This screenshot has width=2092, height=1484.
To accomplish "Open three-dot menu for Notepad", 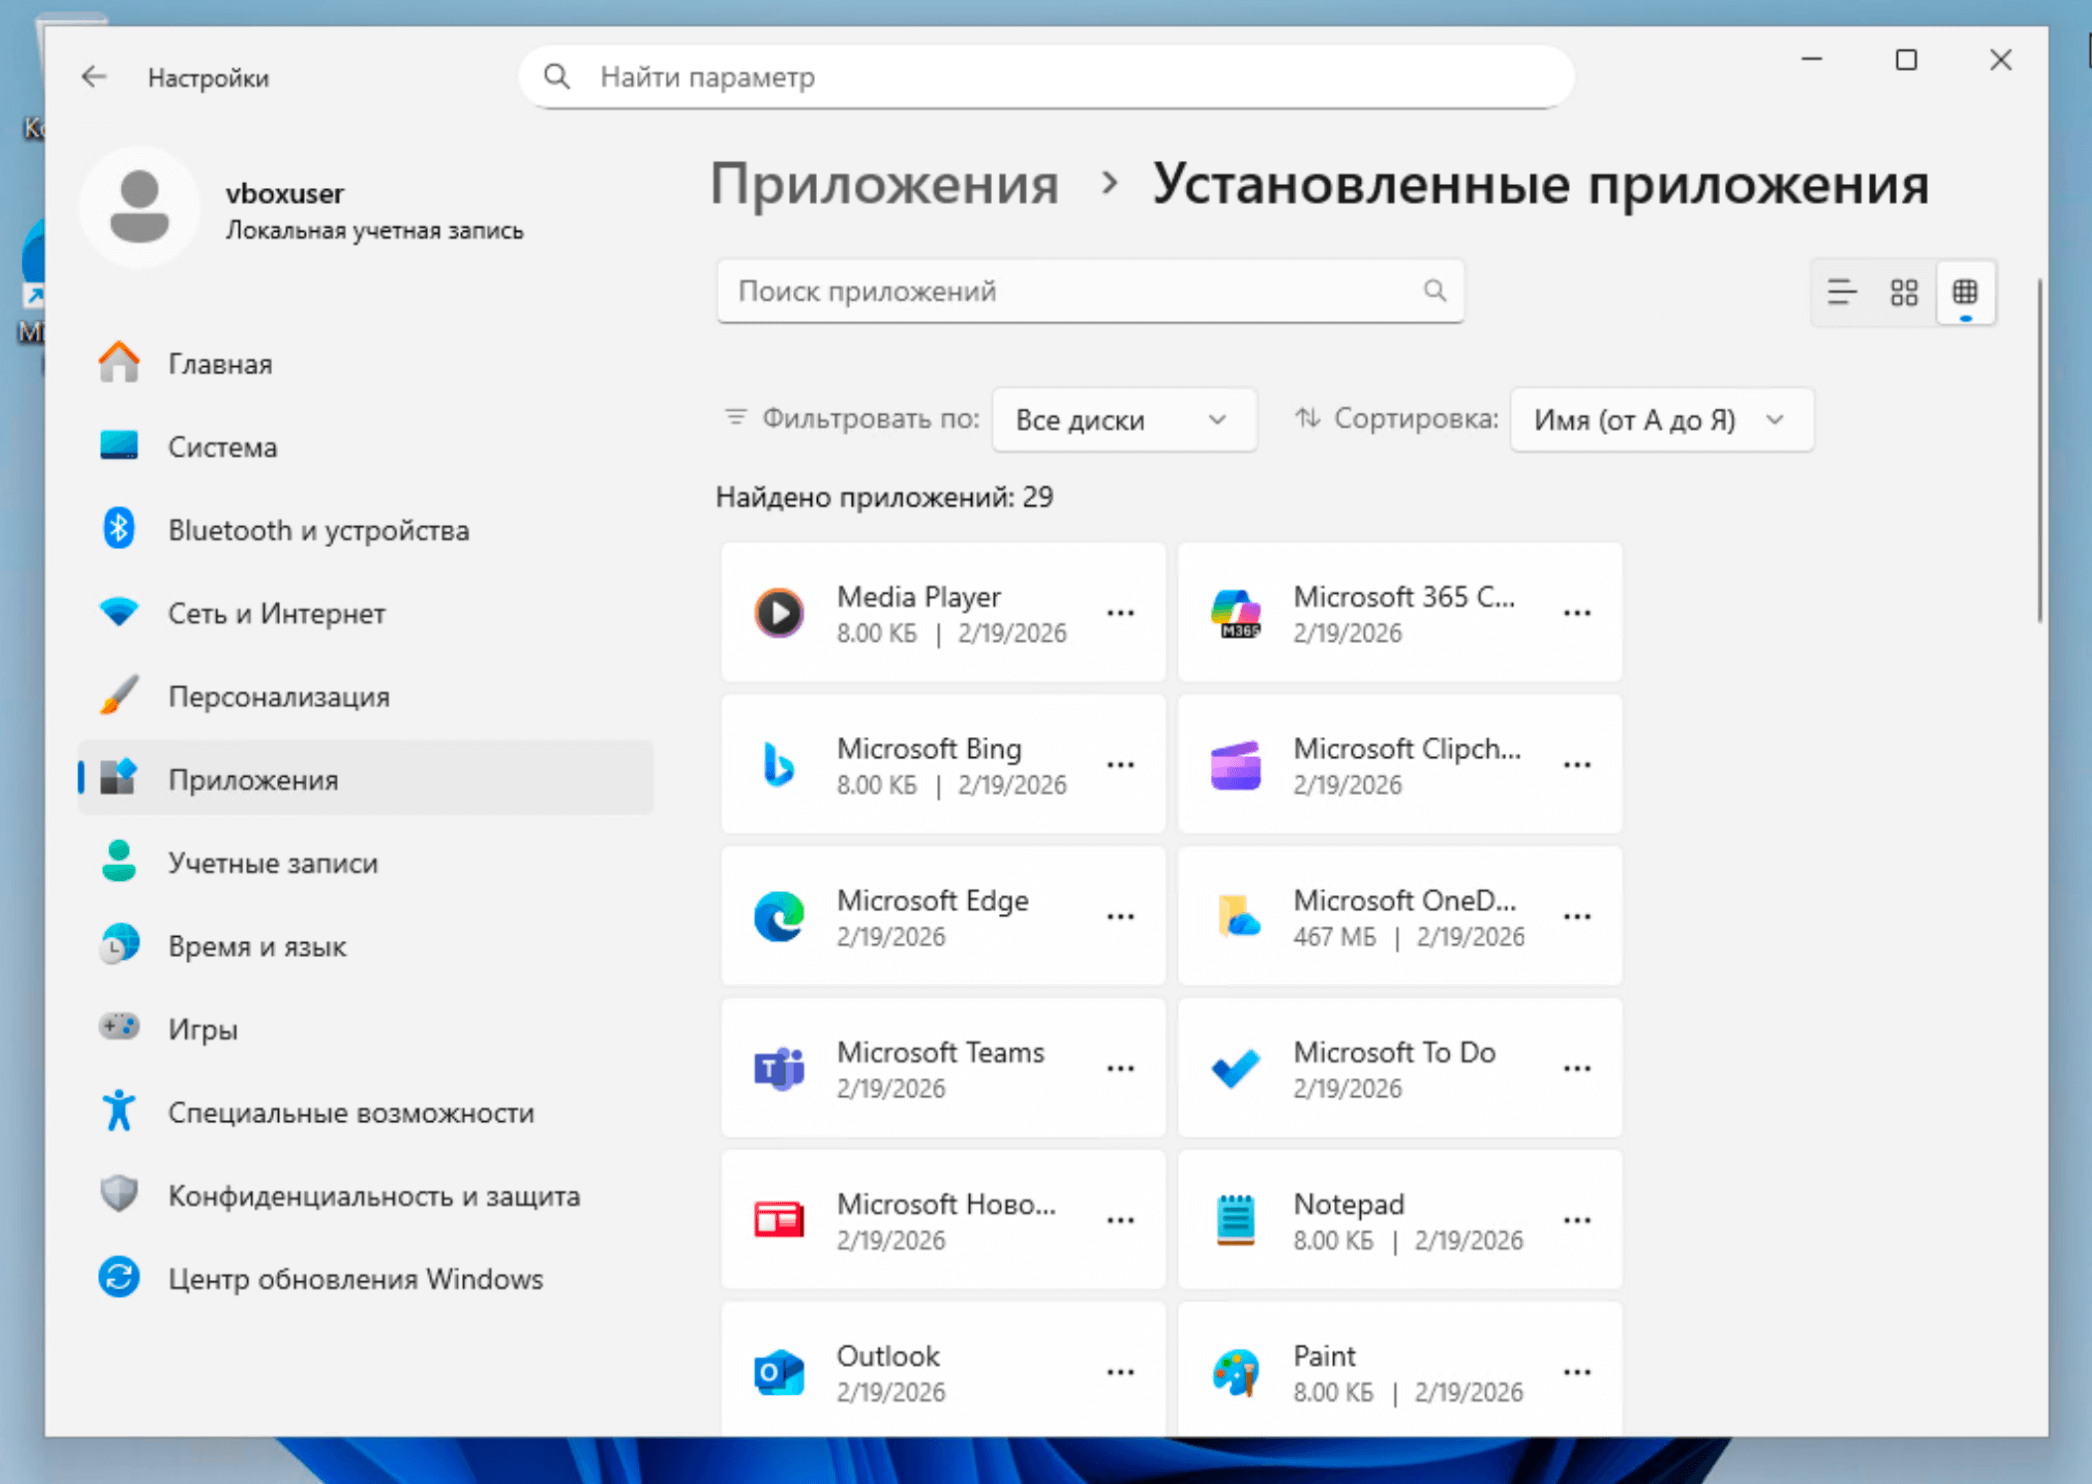I will tap(1577, 1221).
